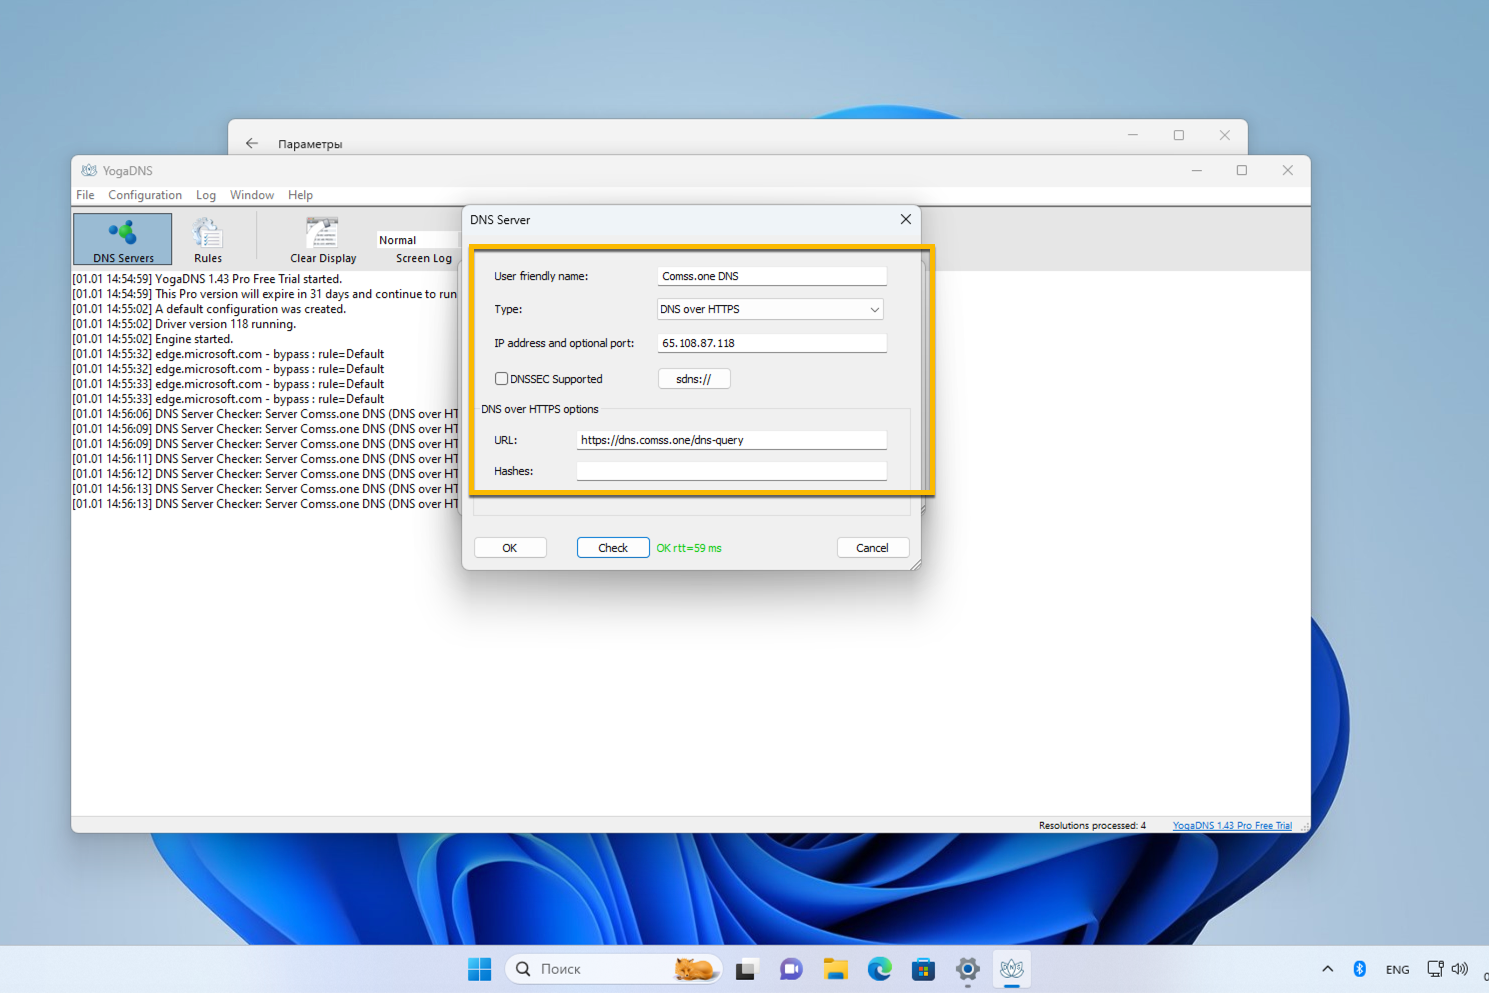The height and width of the screenshot is (993, 1489).
Task: Open the File menu
Action: pyautogui.click(x=85, y=195)
